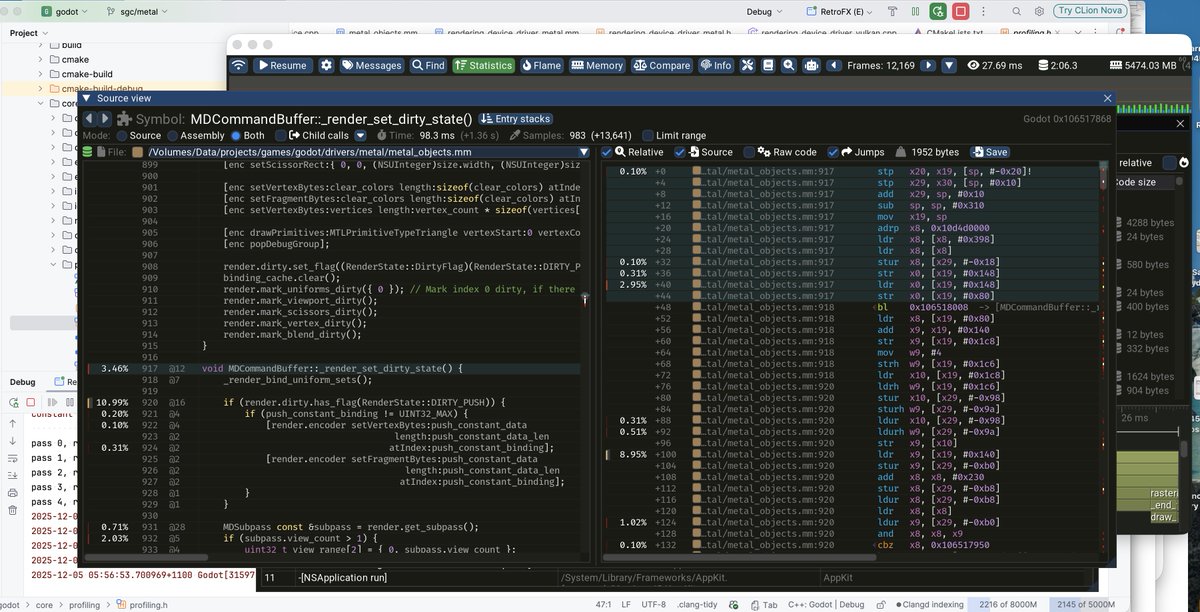Navigate forward in Source view history

(104, 118)
